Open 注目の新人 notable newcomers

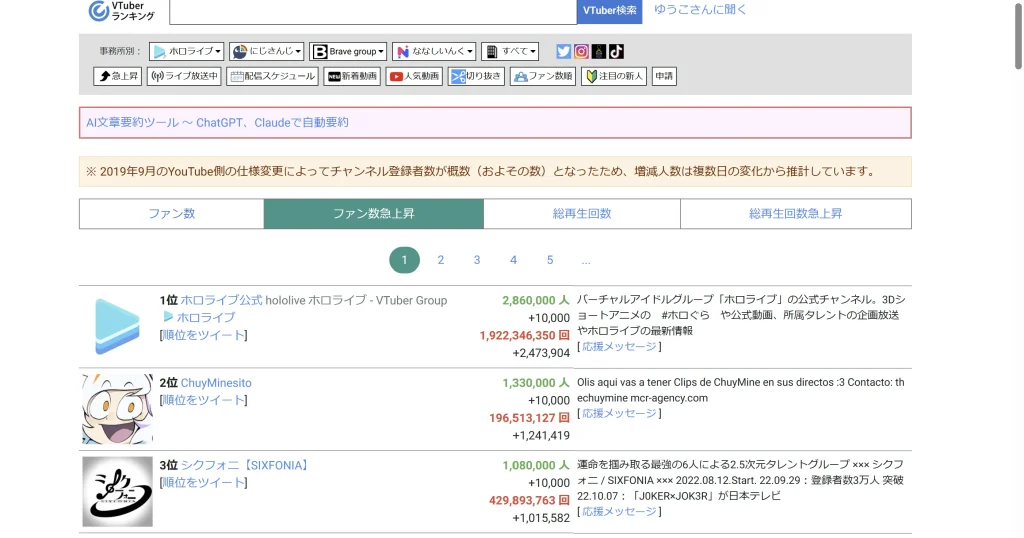click(614, 76)
